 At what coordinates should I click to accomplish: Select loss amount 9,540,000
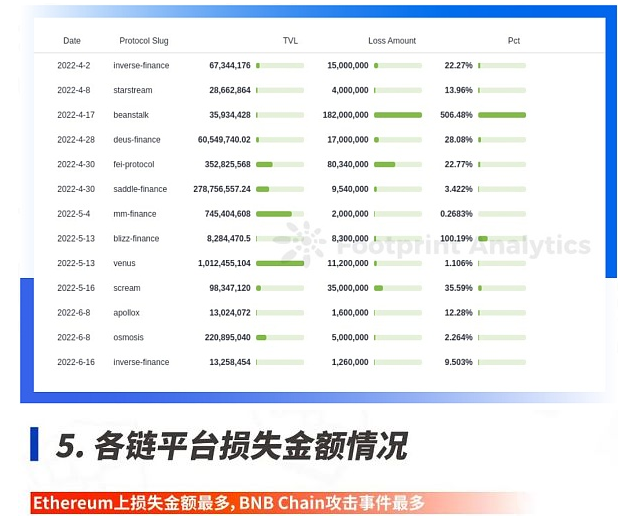350,189
